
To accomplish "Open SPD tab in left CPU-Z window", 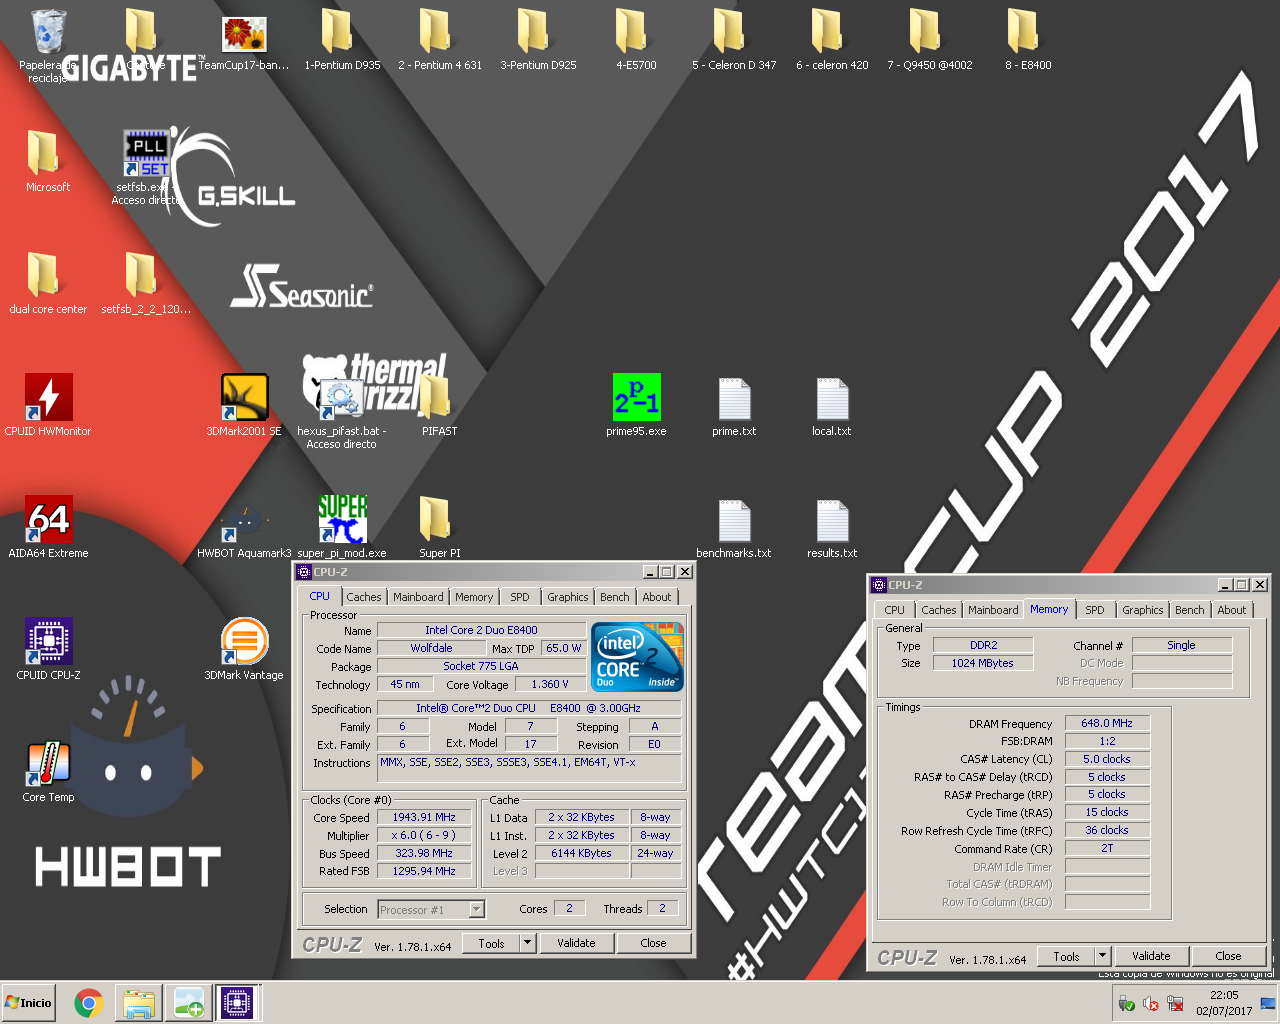I will 520,597.
